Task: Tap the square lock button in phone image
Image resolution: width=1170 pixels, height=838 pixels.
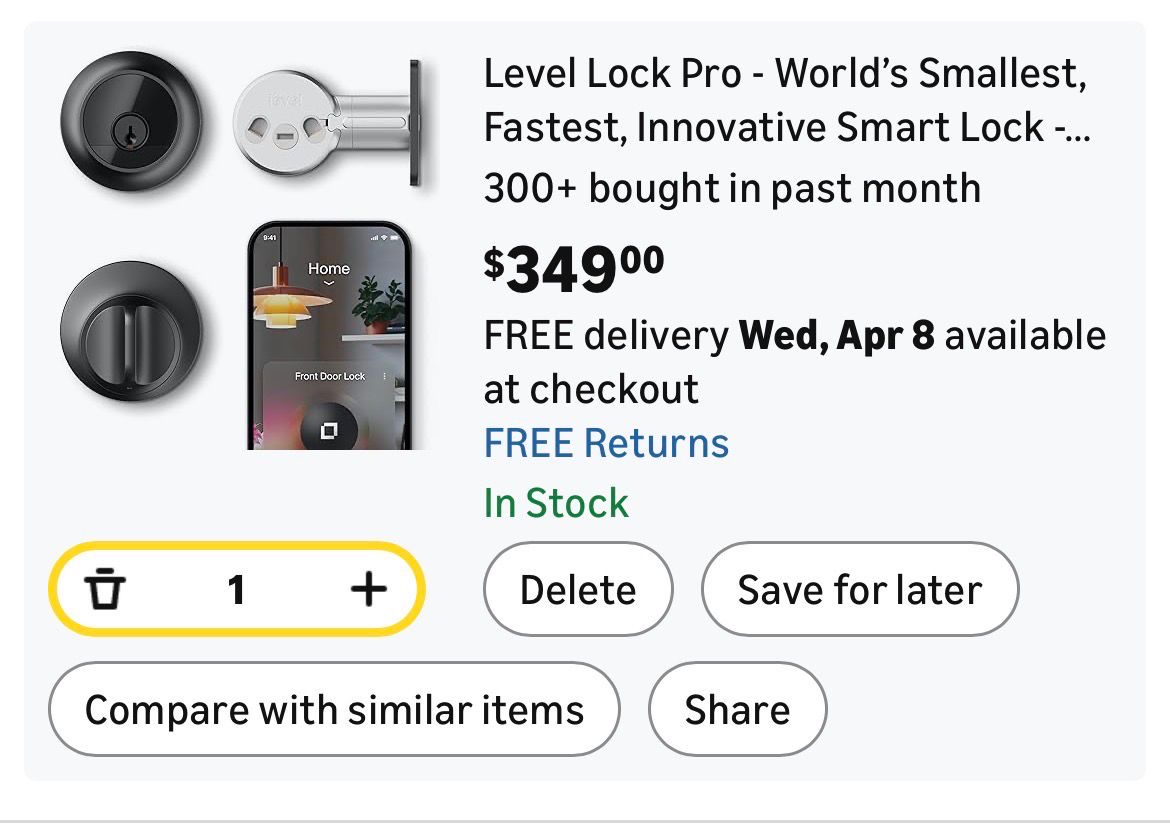Action: point(329,430)
